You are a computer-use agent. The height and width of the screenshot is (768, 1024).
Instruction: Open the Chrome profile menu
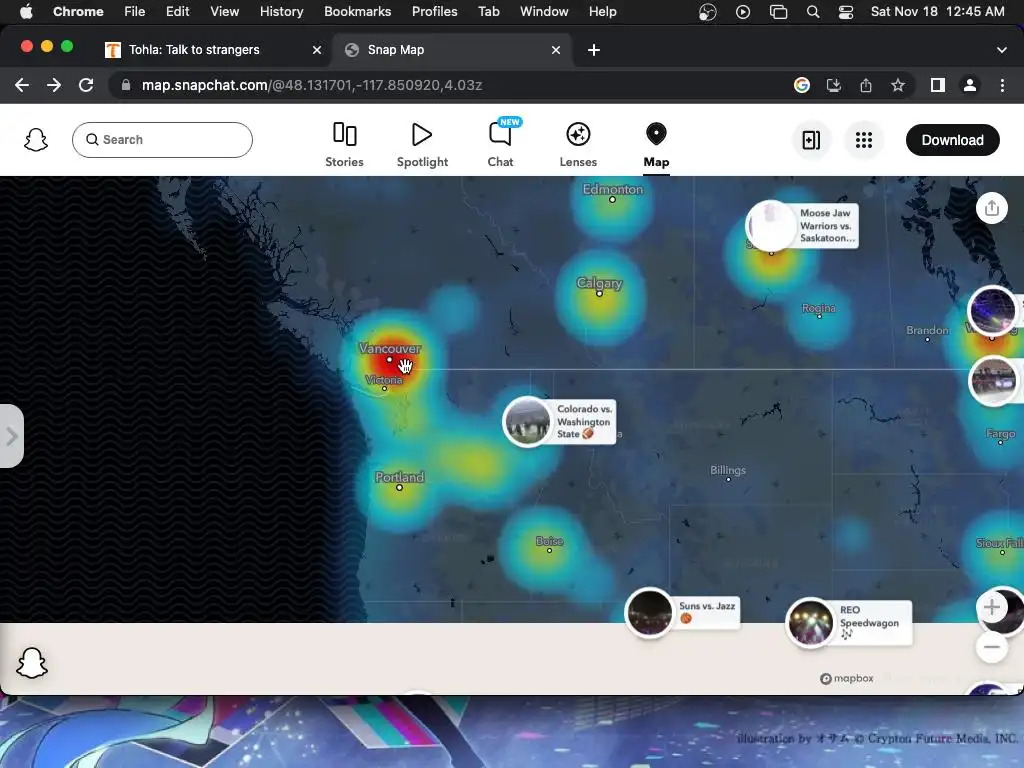pyautogui.click(x=969, y=85)
